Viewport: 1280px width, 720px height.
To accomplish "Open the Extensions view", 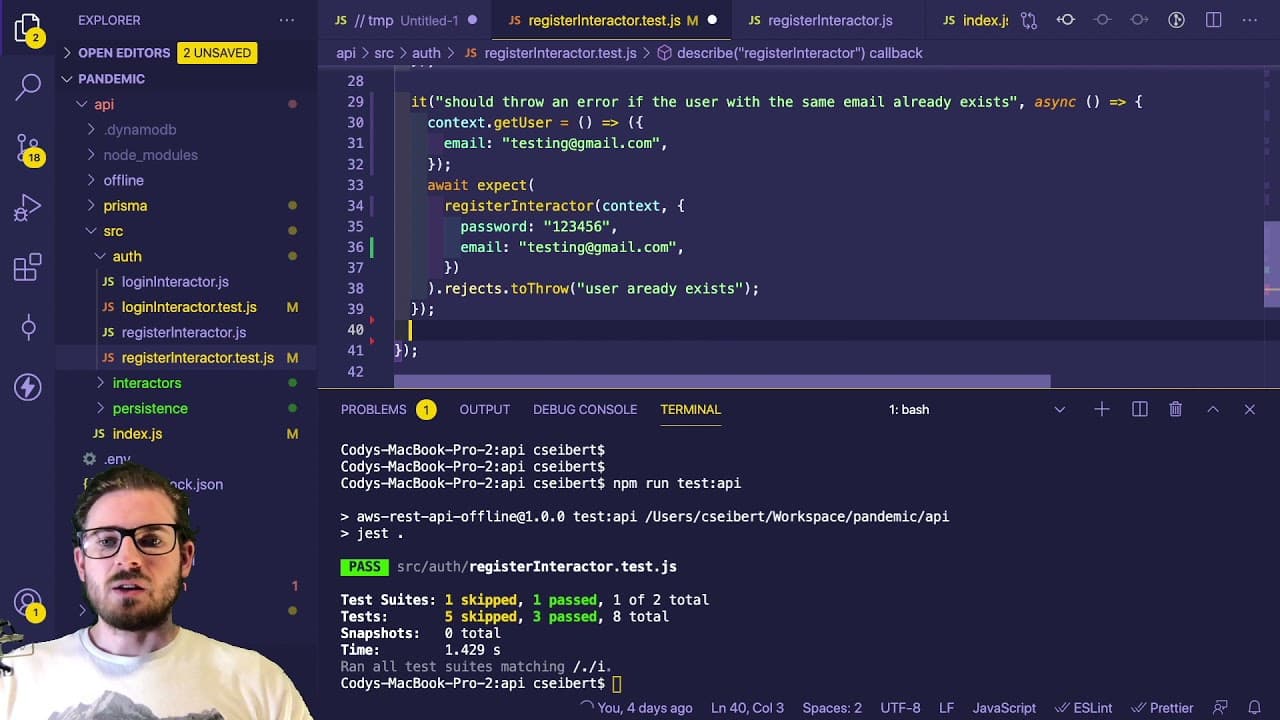I will (x=28, y=268).
